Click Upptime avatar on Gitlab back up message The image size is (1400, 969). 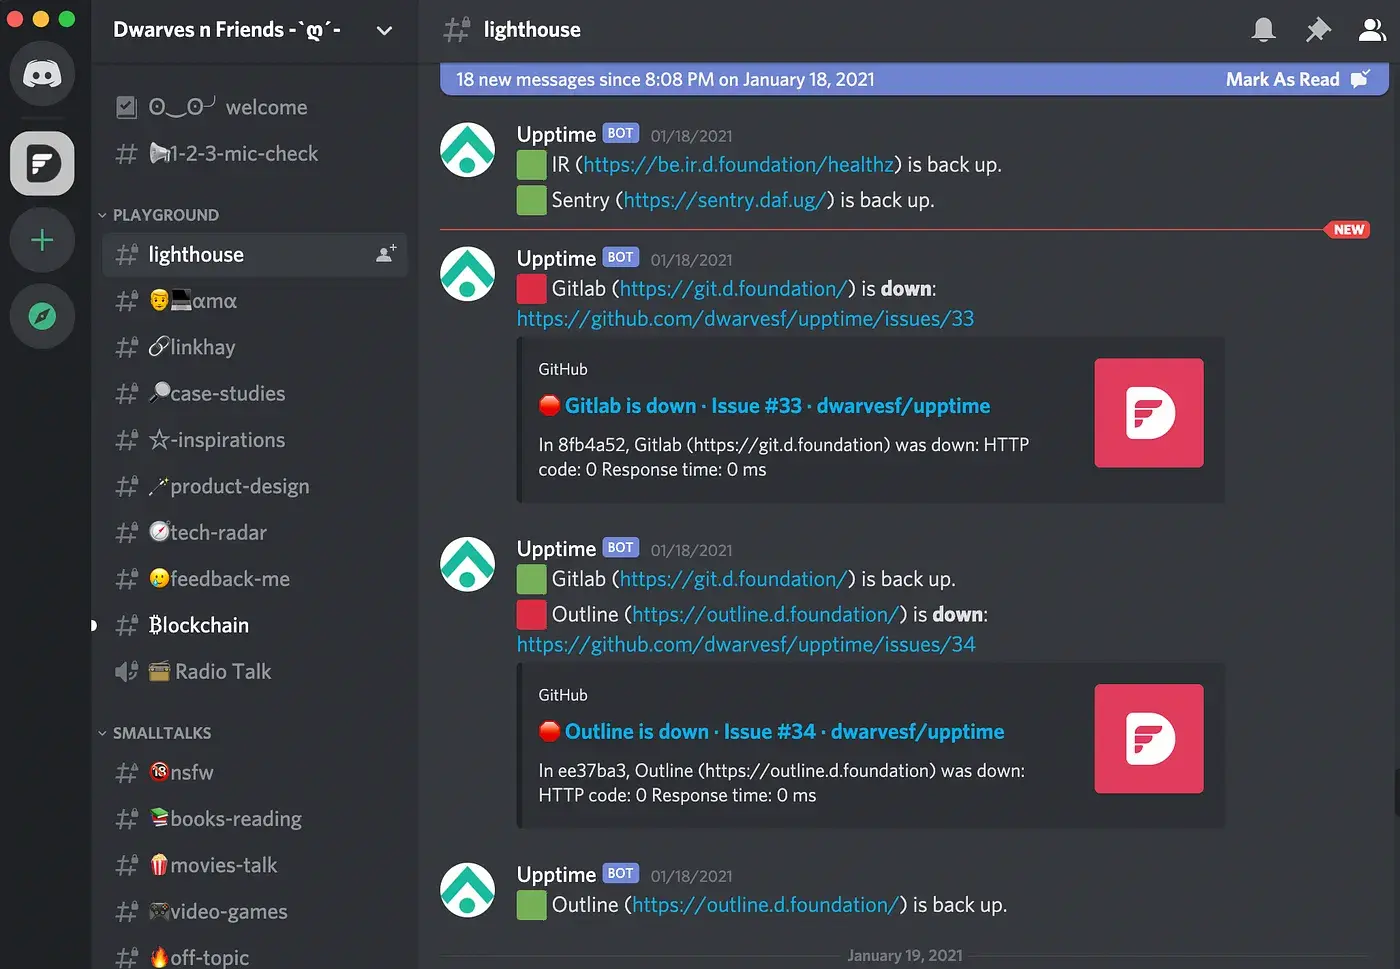(x=468, y=564)
